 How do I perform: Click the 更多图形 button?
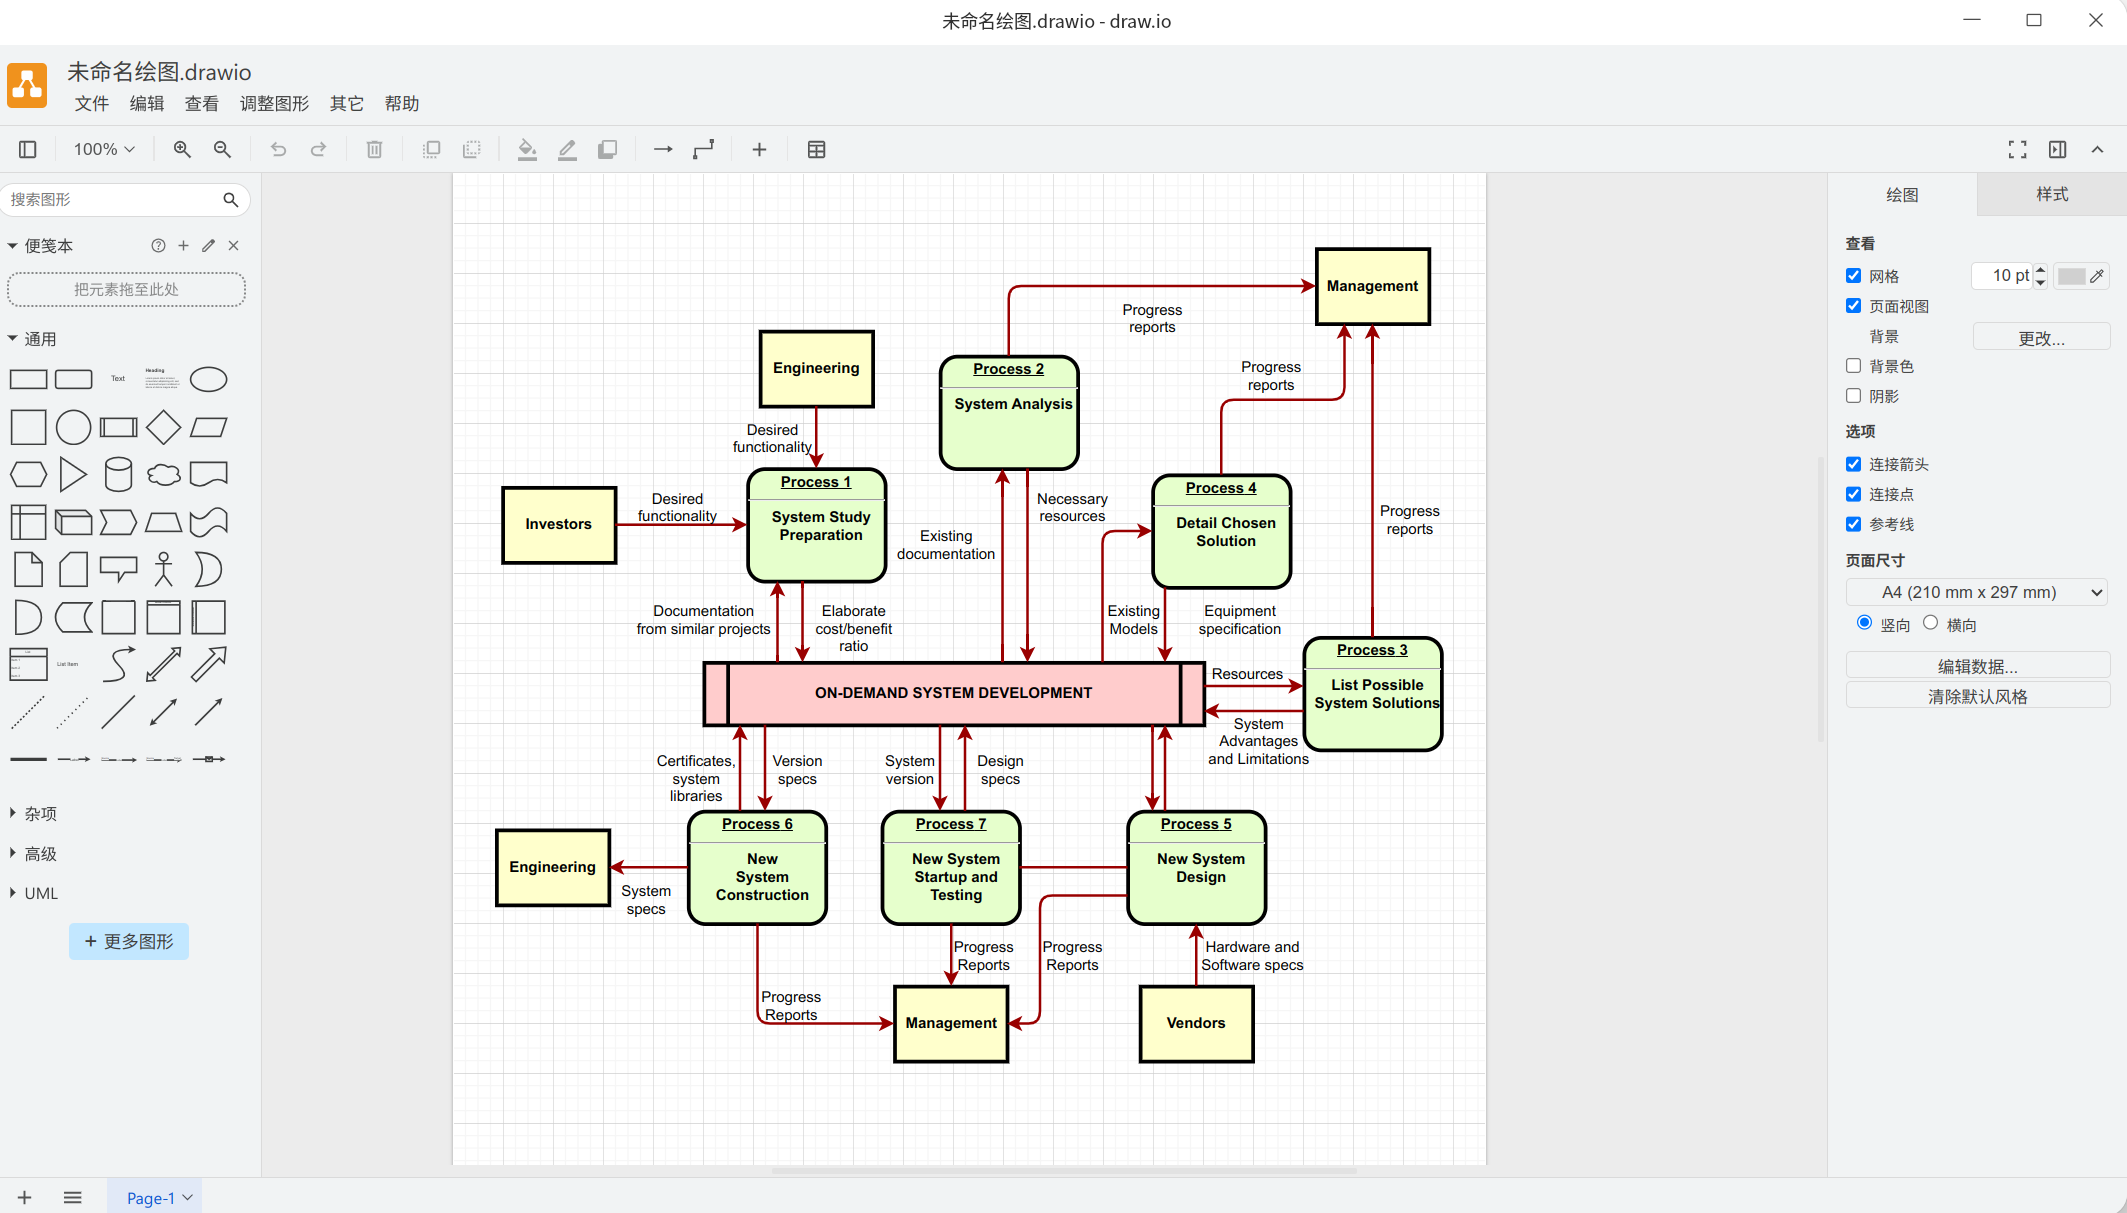pos(129,941)
